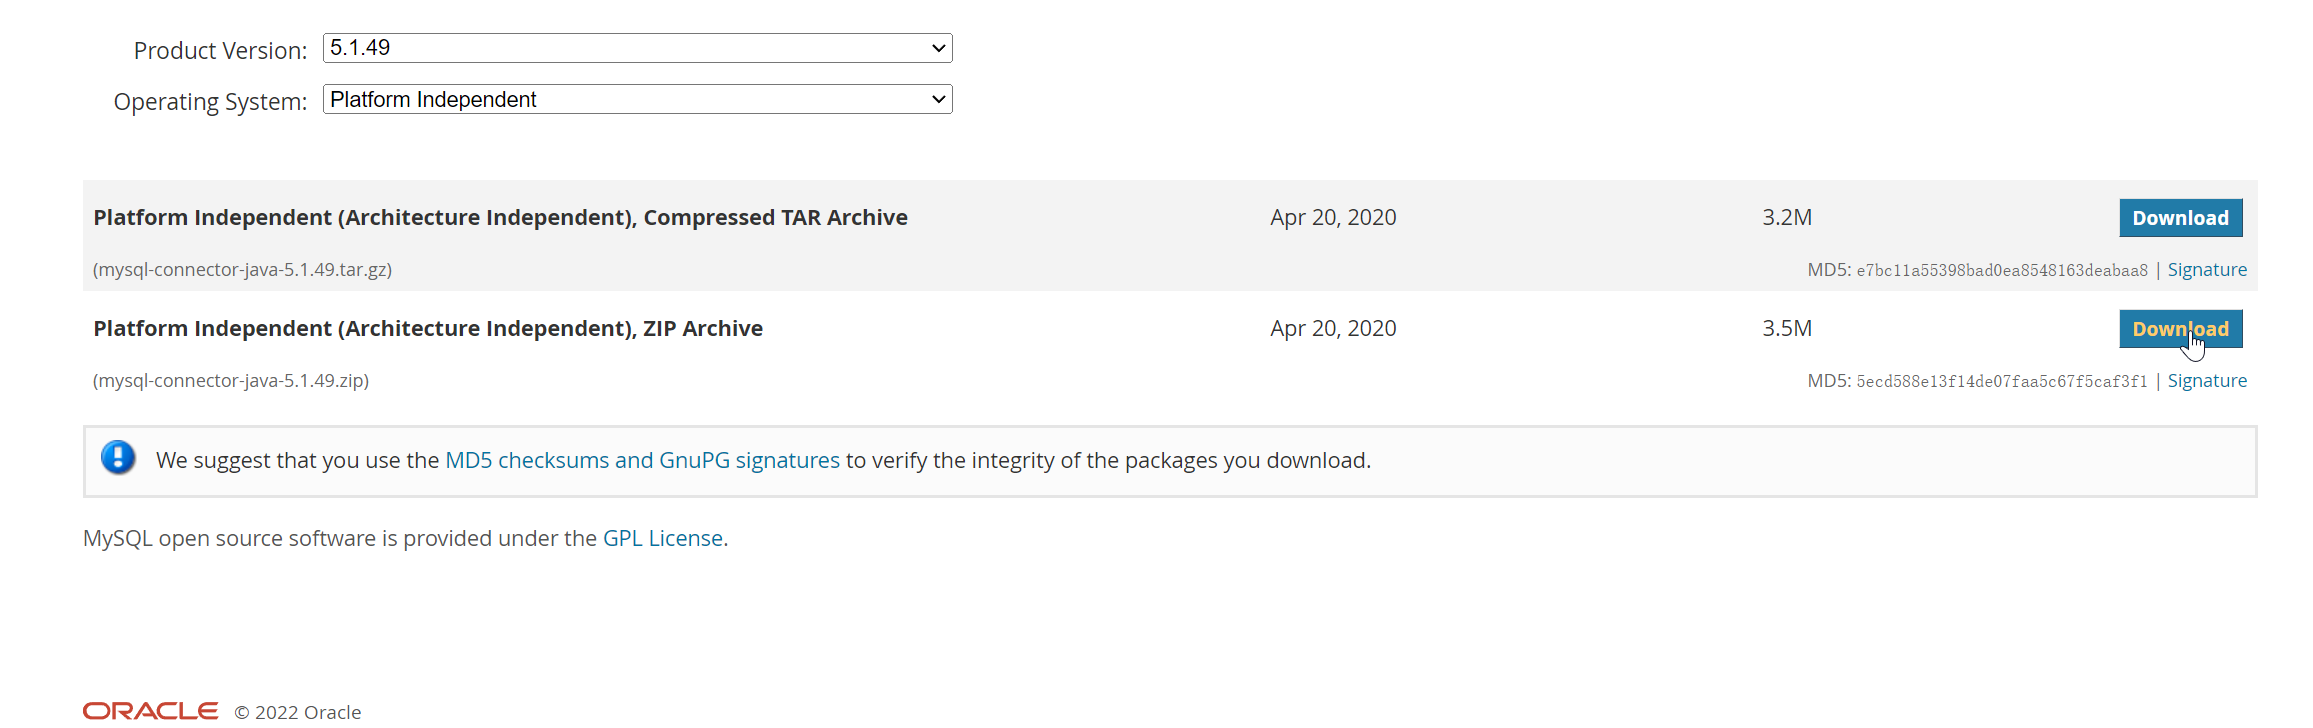The height and width of the screenshot is (728, 2313).
Task: Click the Compressed TAR Archive title text
Action: pyautogui.click(x=500, y=218)
